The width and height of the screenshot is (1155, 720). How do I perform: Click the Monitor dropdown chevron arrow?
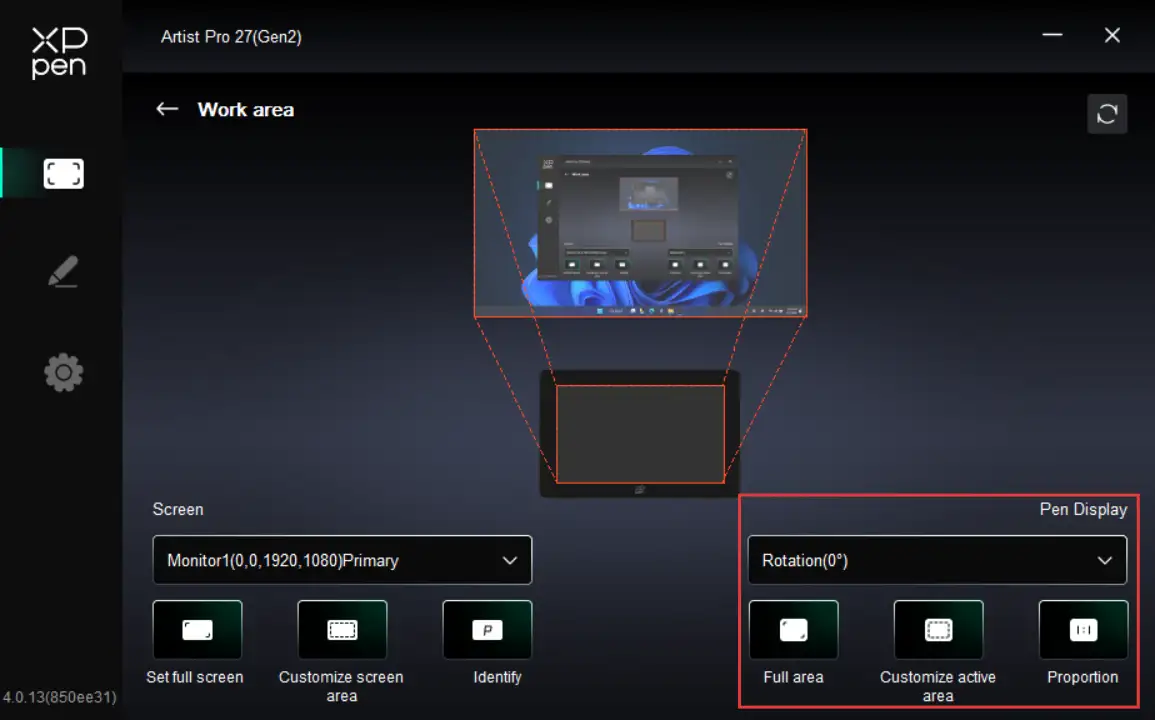tap(510, 560)
